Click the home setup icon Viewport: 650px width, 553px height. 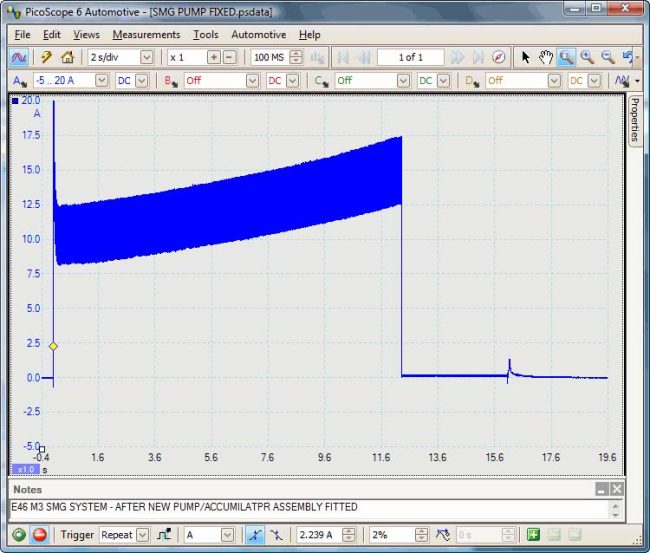pyautogui.click(x=67, y=57)
